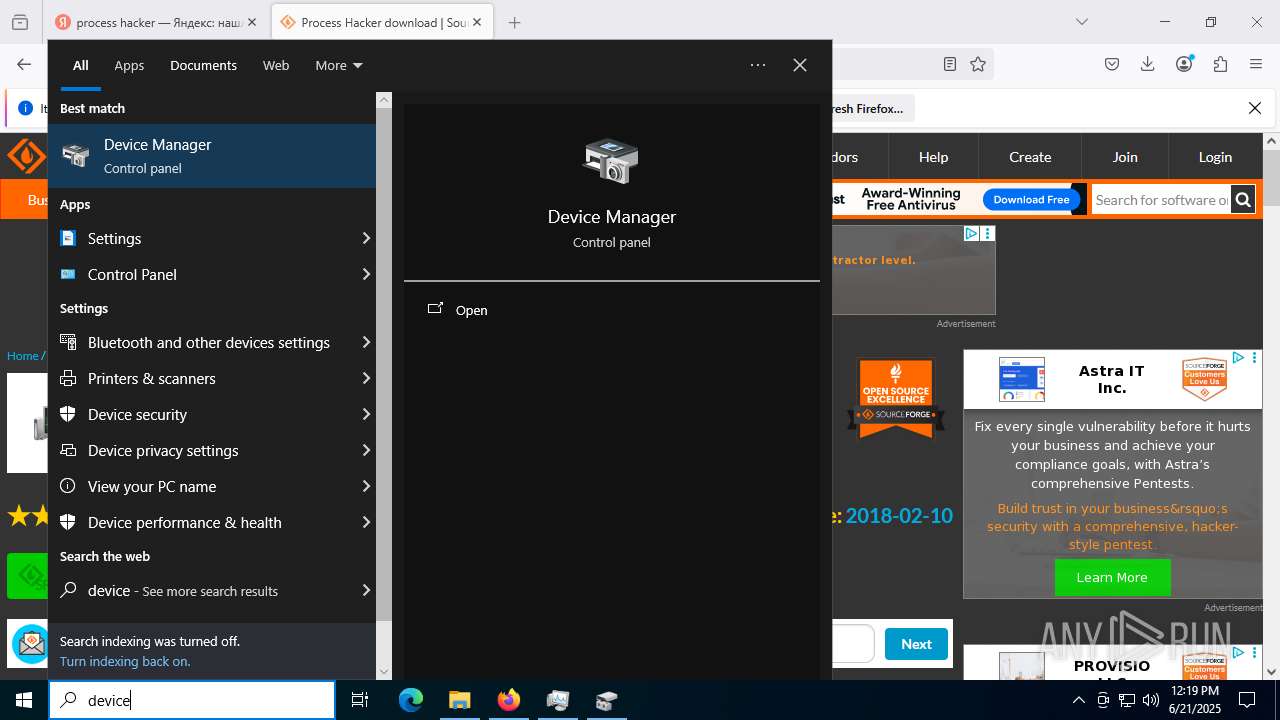Dismiss Firefox notification bar close button
The image size is (1280, 720).
point(1255,108)
